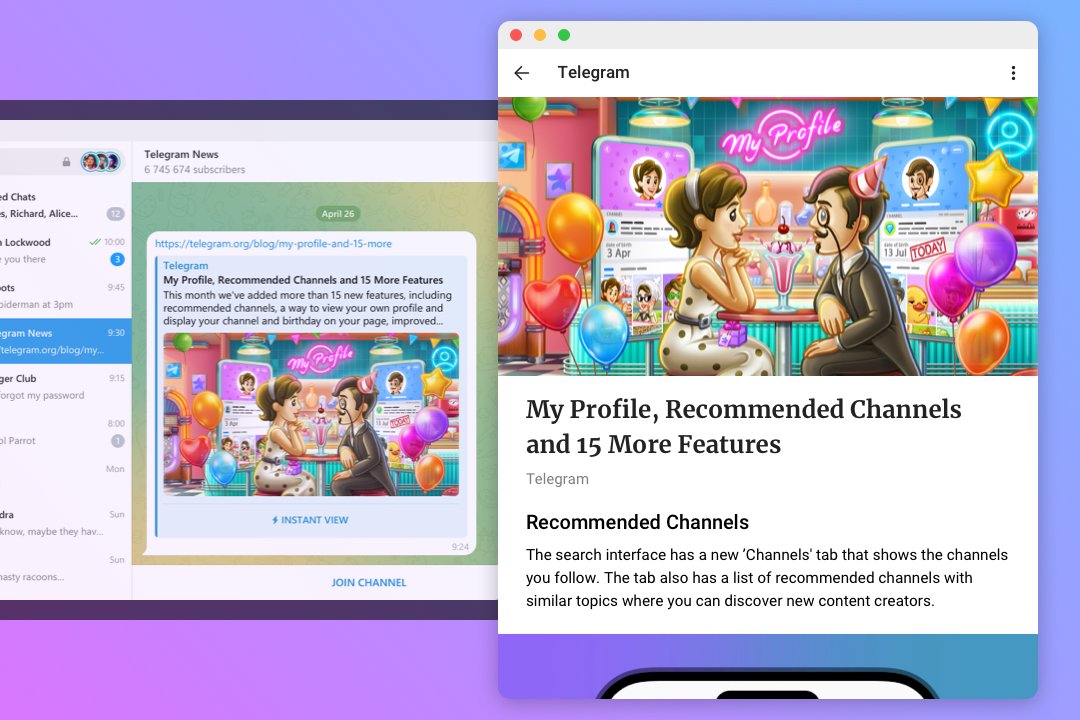Open the three-dot more options menu
The width and height of the screenshot is (1080, 720).
point(1013,73)
